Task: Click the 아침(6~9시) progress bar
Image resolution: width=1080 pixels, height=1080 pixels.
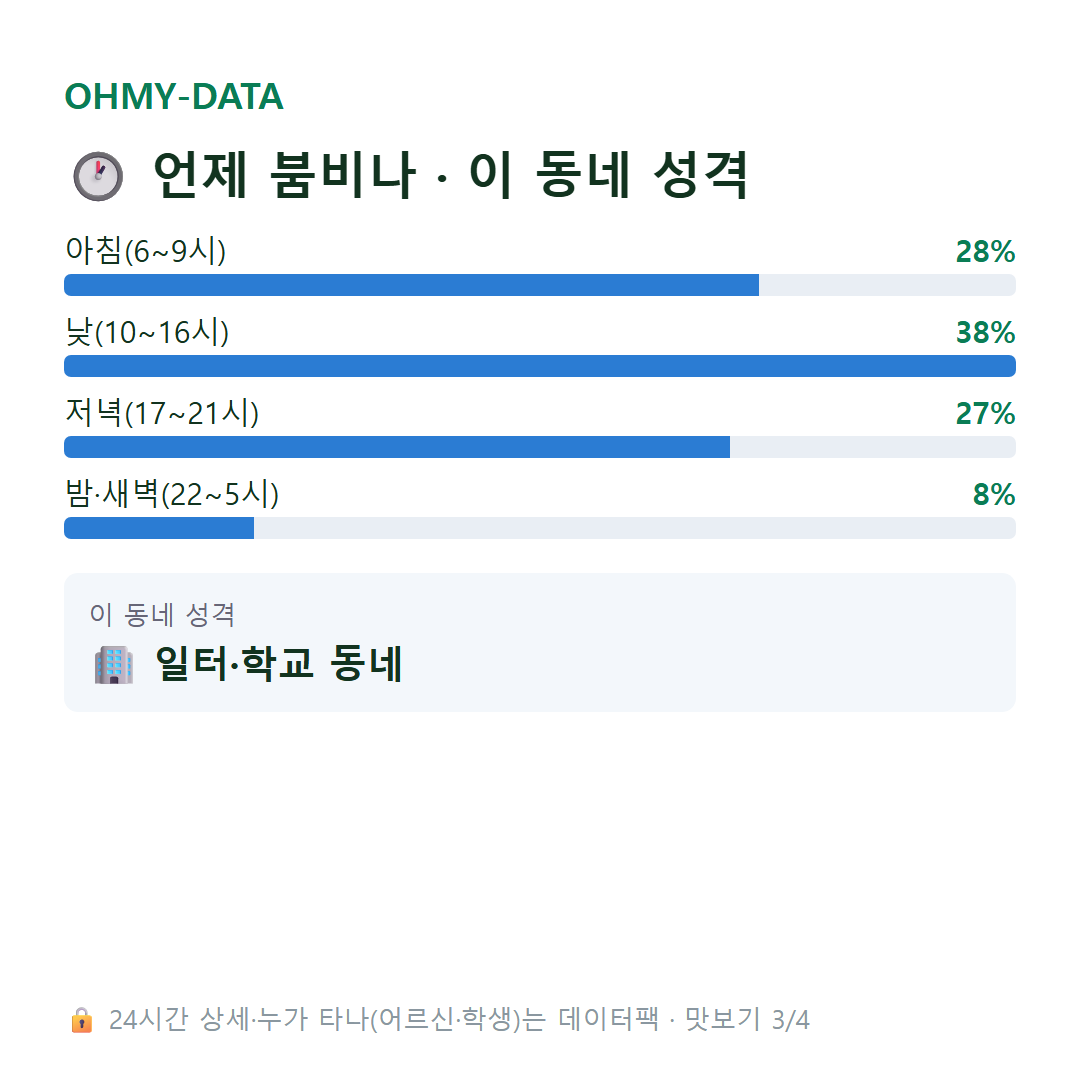Action: 539,285
